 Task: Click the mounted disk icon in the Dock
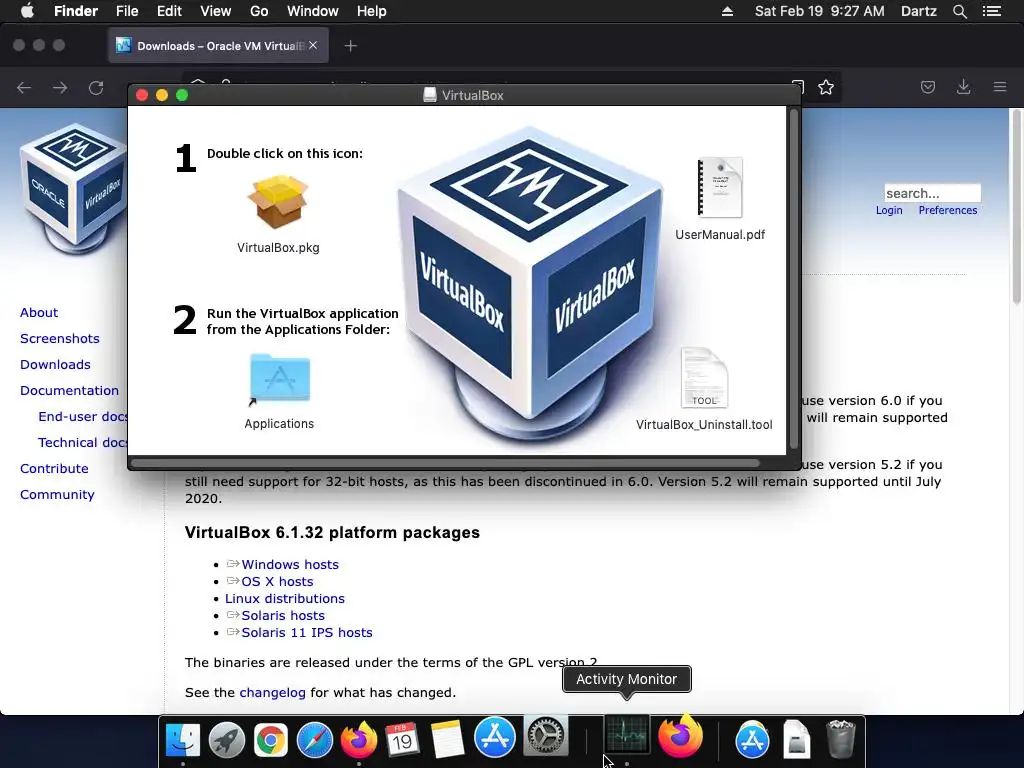797,739
